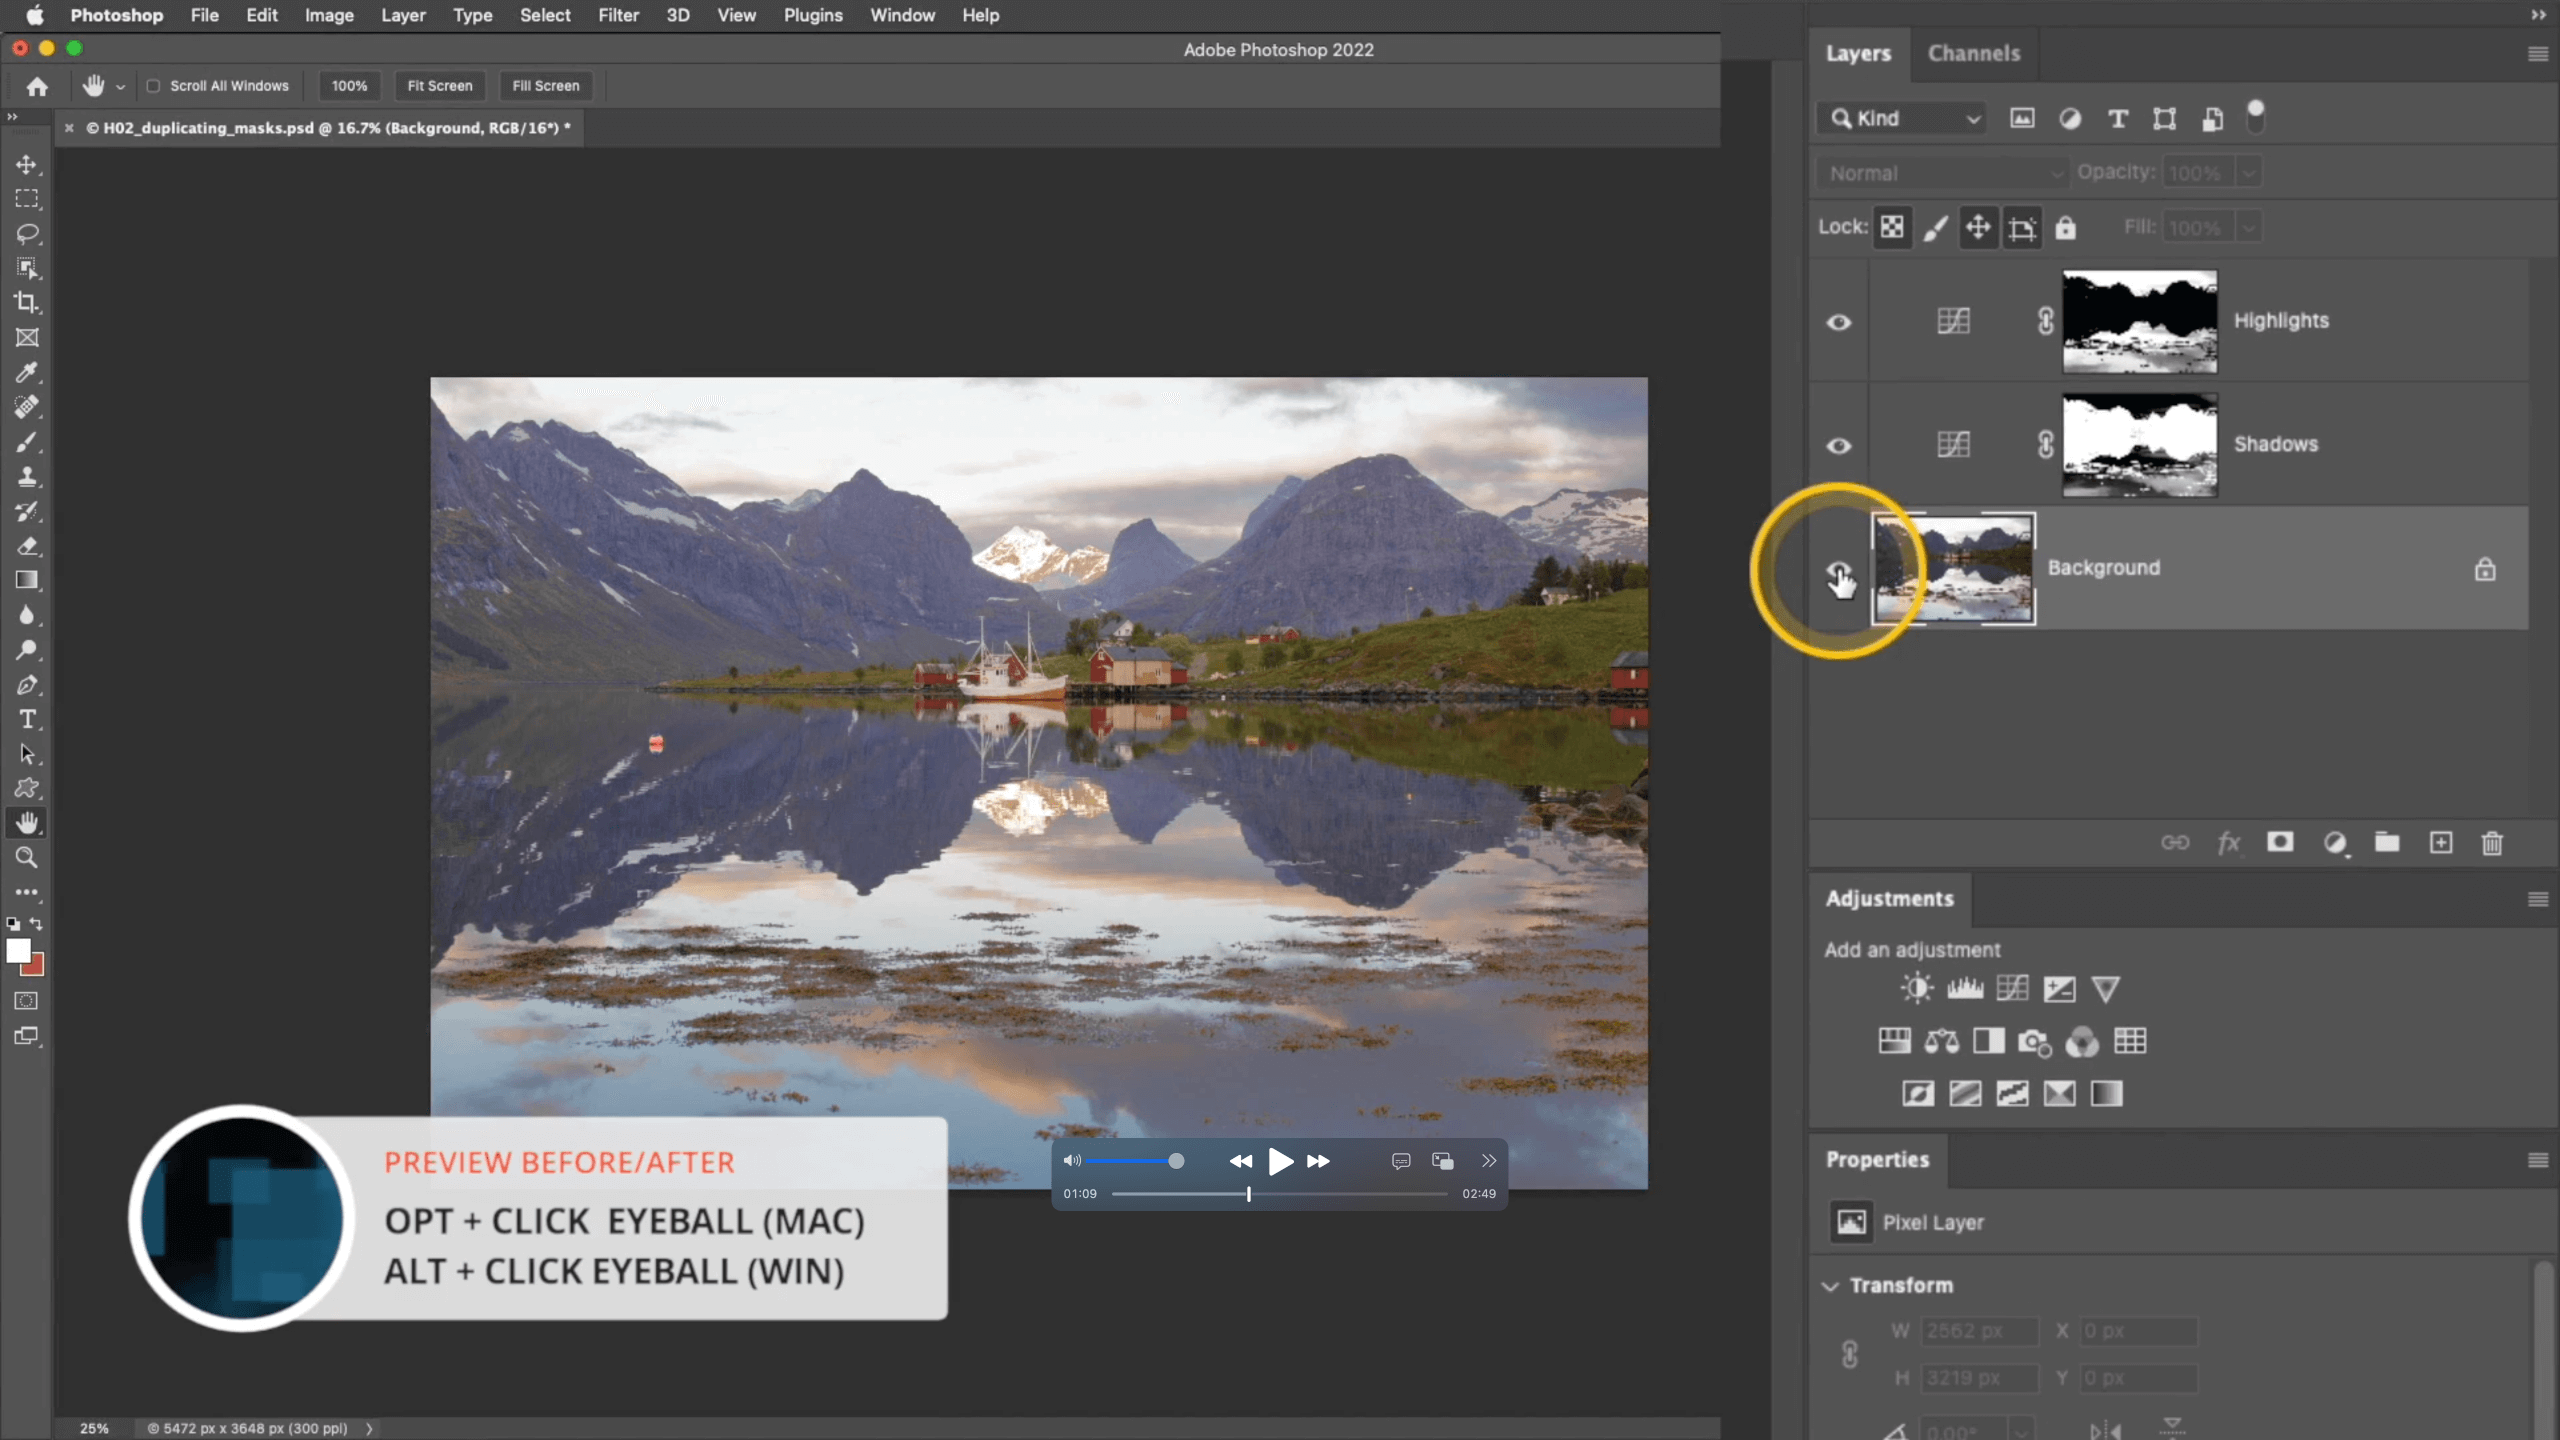
Task: Switch to the Channels tab
Action: pyautogui.click(x=1973, y=53)
